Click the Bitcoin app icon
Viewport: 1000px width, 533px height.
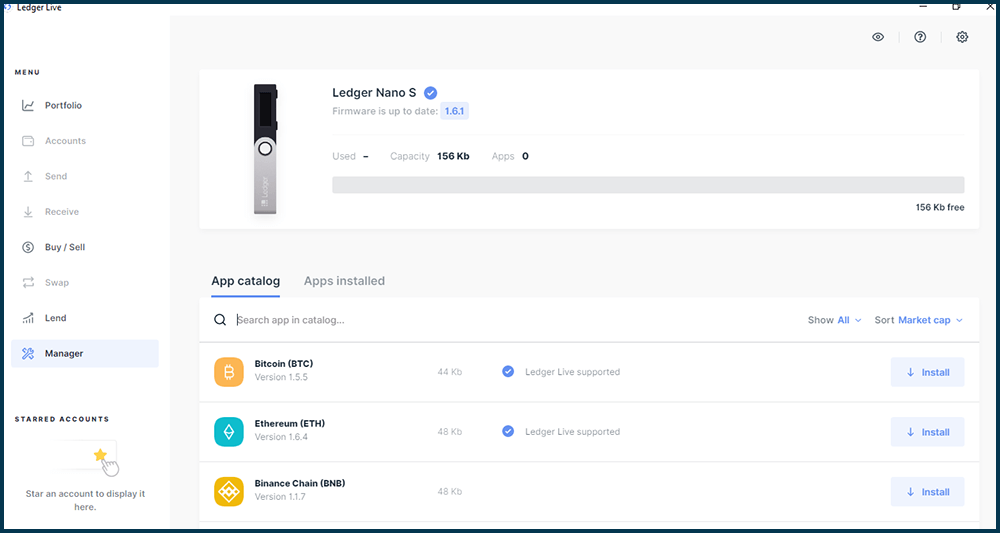[x=229, y=372]
